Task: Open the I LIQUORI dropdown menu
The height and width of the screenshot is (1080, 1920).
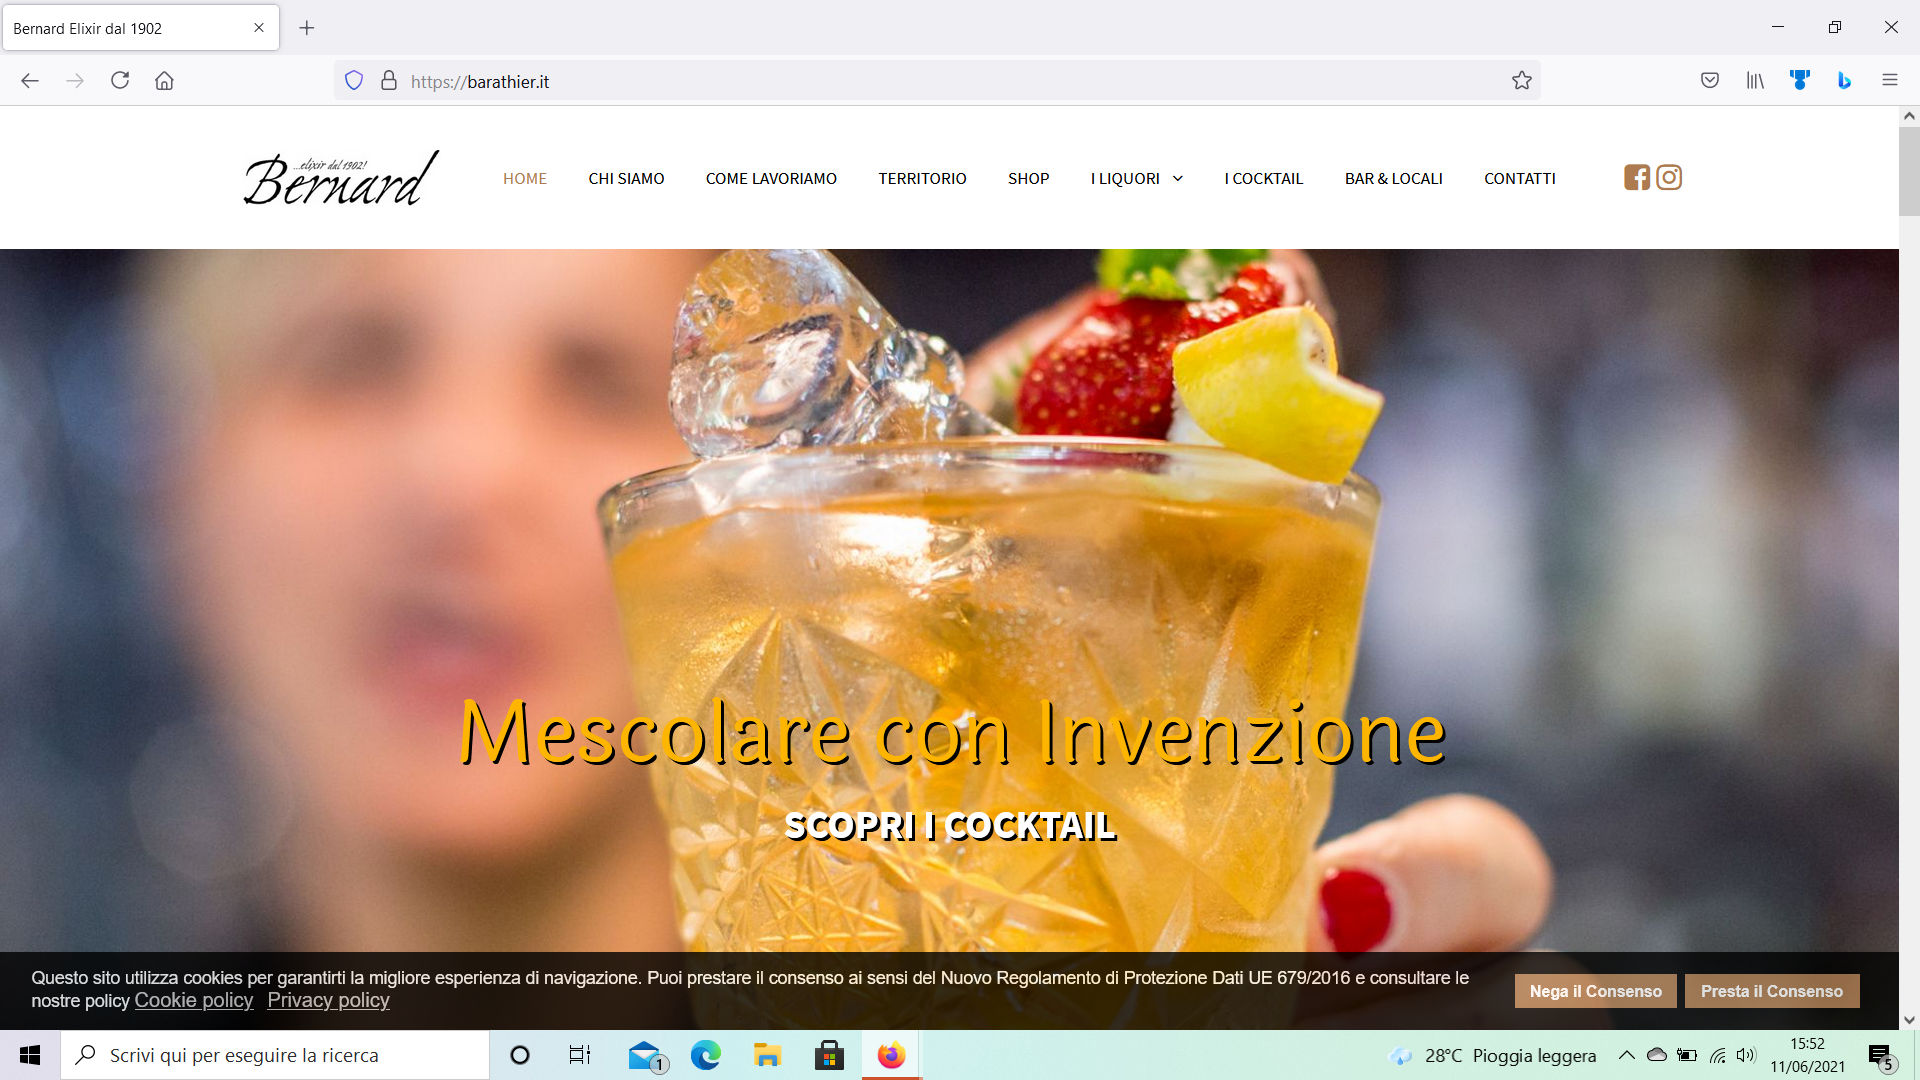Action: click(x=1135, y=178)
